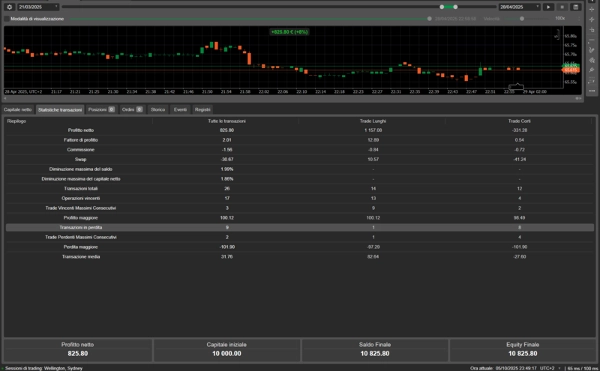Select Diminuzione massima del saldo row label
This screenshot has height=371, width=600.
[x=80, y=169]
